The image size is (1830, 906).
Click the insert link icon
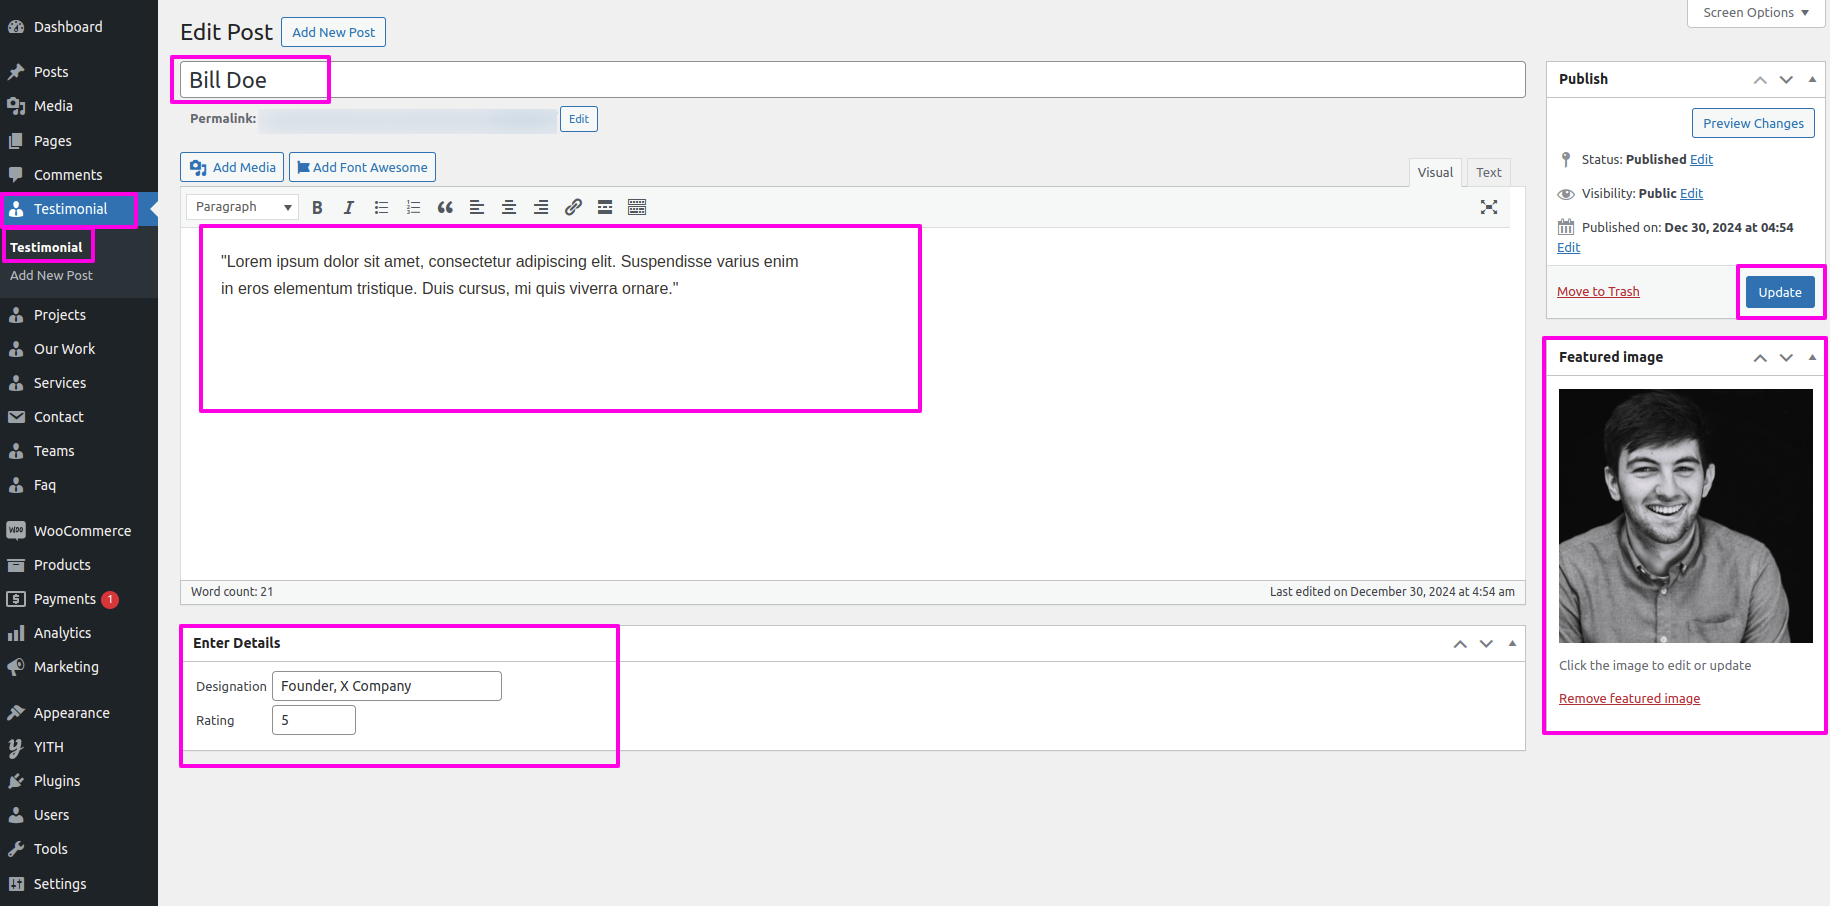click(x=573, y=207)
